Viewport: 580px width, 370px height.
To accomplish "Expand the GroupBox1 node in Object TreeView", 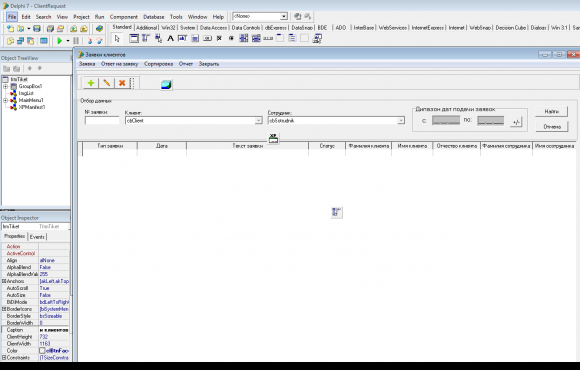I will point(6,86).
